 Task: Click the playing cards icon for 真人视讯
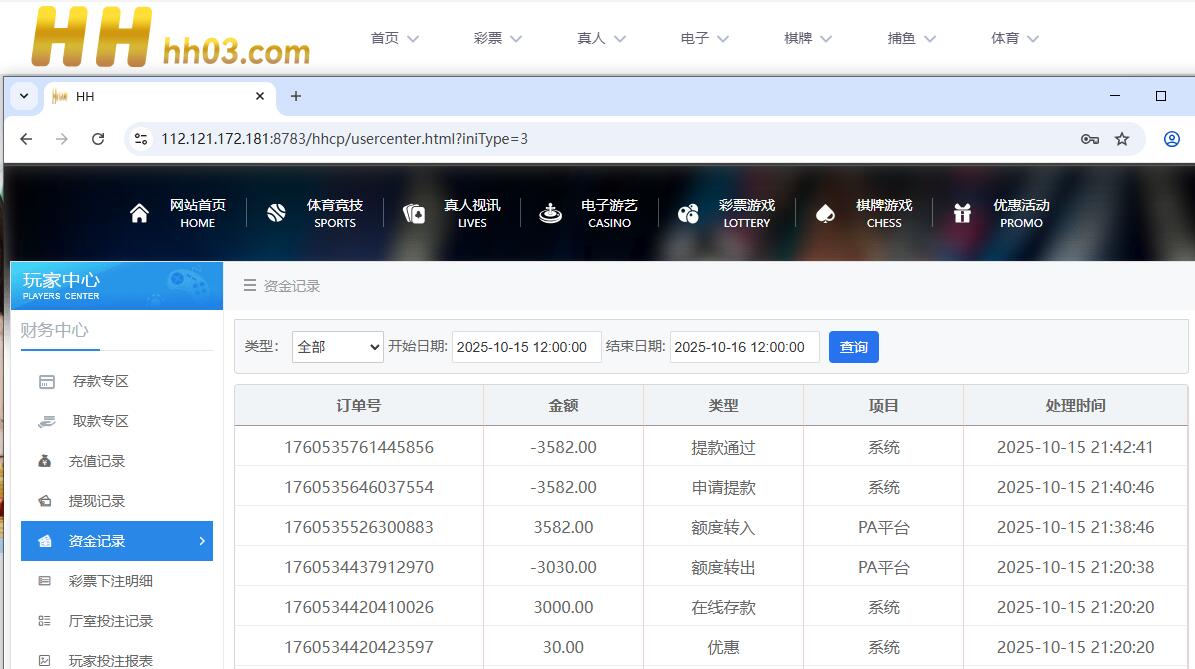coord(414,213)
